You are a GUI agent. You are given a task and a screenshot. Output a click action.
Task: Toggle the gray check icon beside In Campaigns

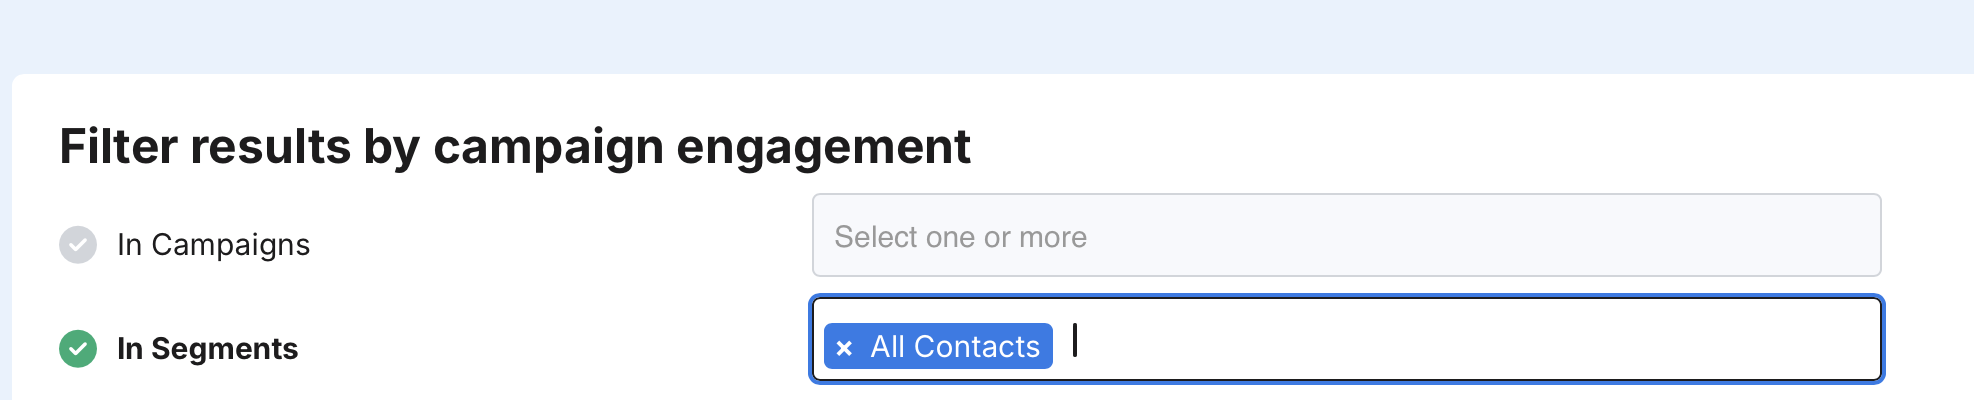click(78, 244)
